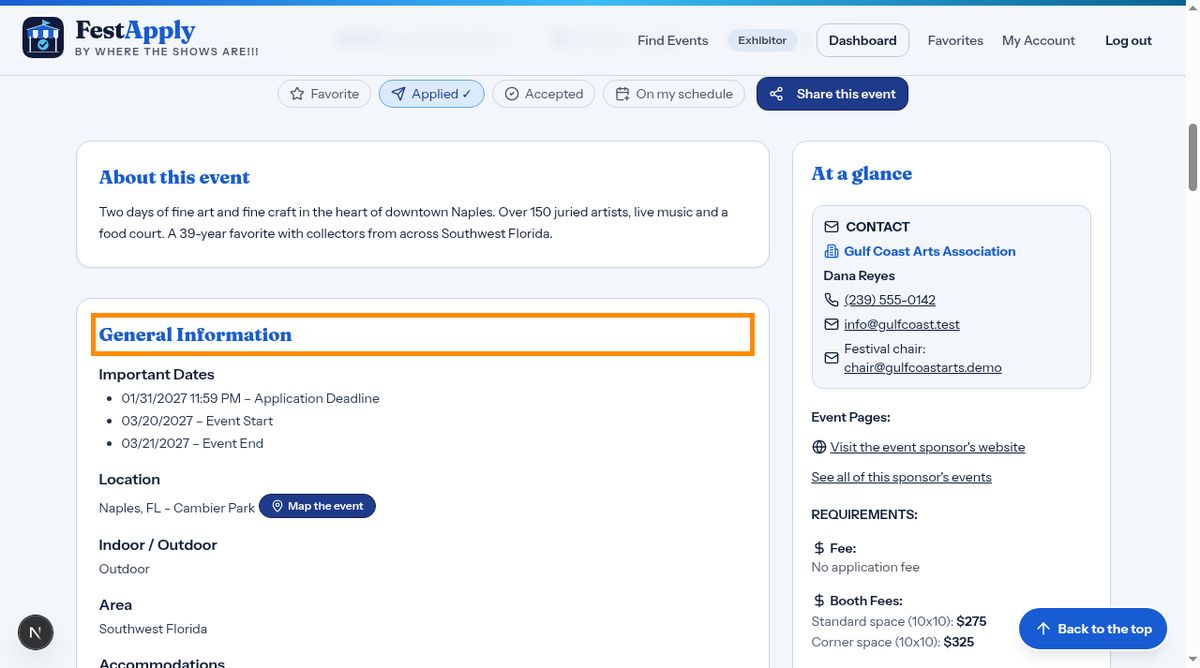Click the Corner space (10x10) $325 fee line
1200x668 pixels.
892,642
